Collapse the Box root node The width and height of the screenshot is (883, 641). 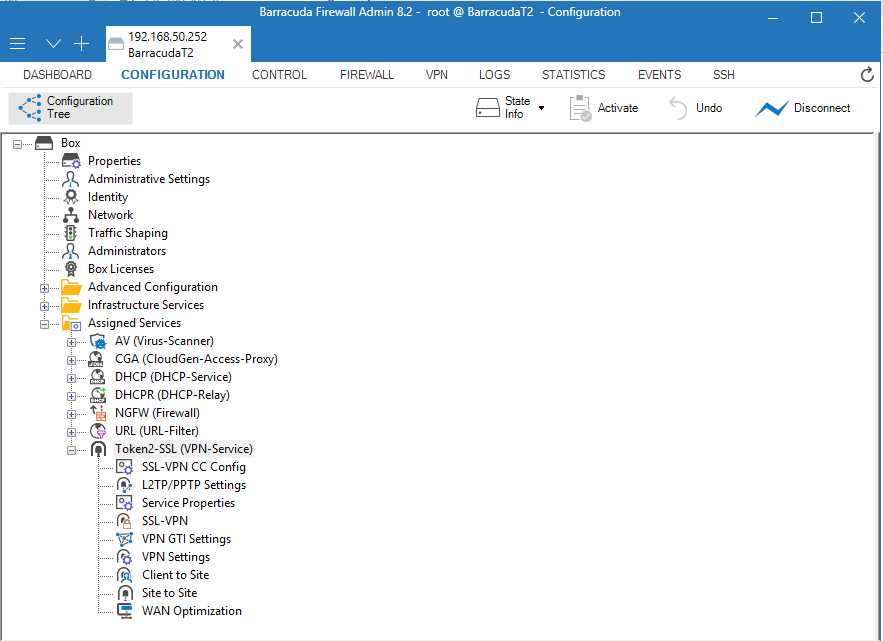17,144
